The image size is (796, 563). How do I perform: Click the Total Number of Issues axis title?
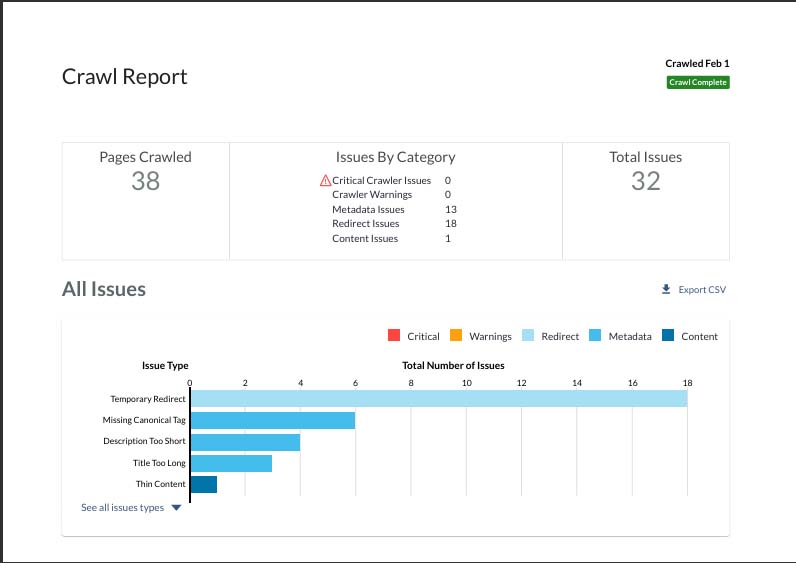point(453,366)
